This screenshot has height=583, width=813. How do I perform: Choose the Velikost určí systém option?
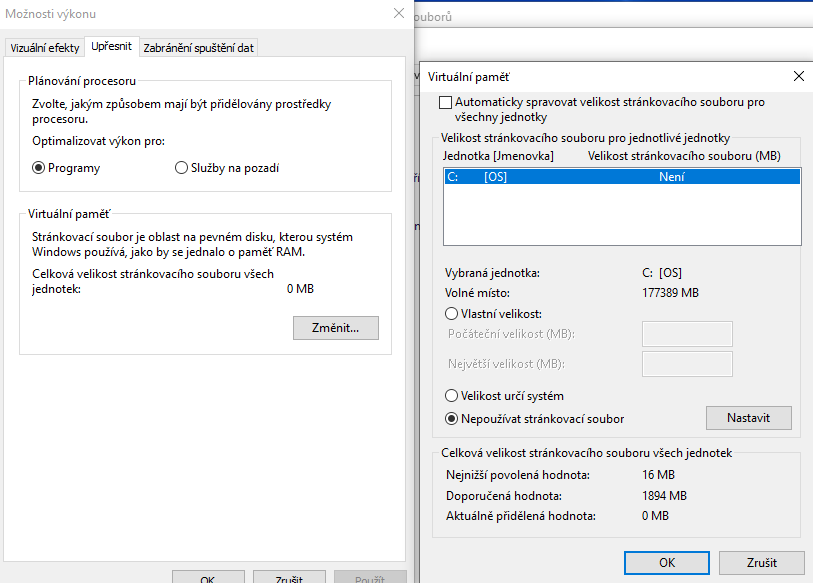coord(452,396)
